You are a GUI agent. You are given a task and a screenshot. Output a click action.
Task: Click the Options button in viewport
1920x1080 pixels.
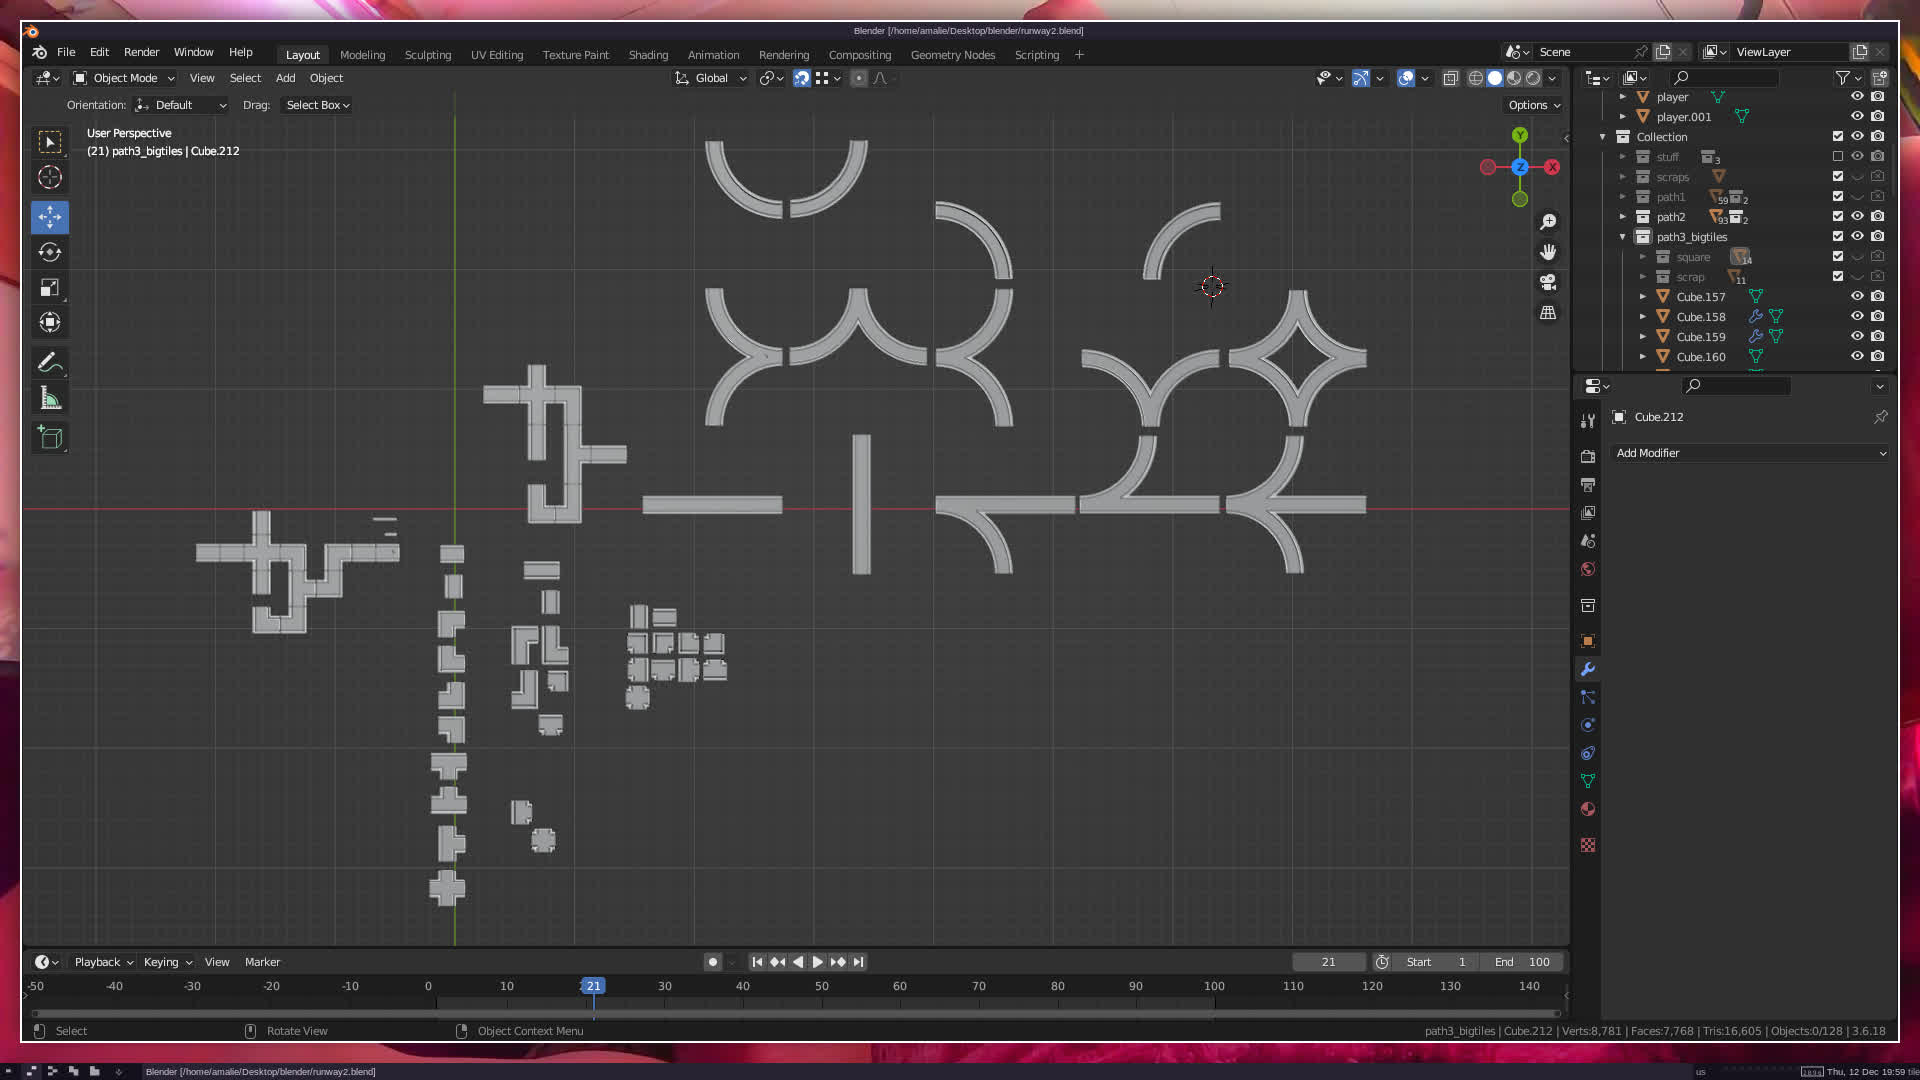(1534, 105)
